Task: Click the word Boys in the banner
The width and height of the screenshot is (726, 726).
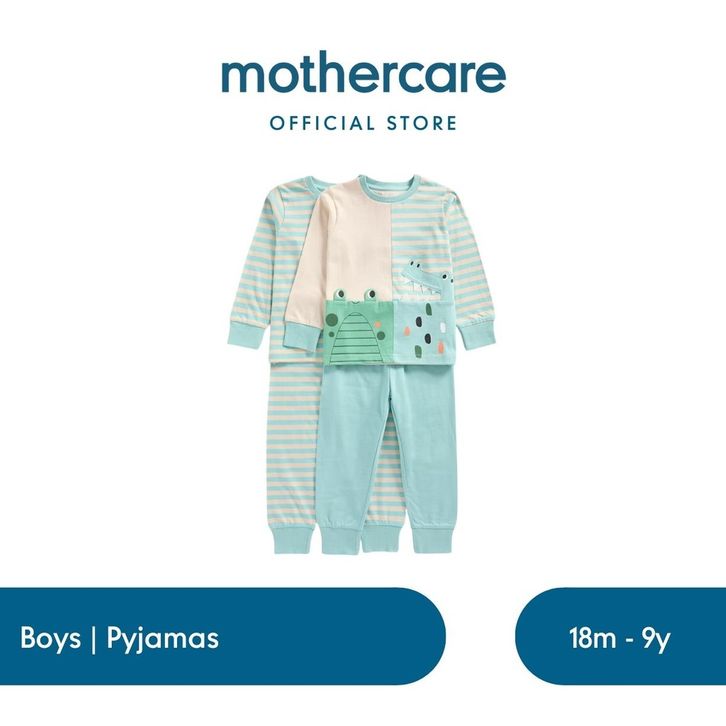Action: (x=50, y=638)
